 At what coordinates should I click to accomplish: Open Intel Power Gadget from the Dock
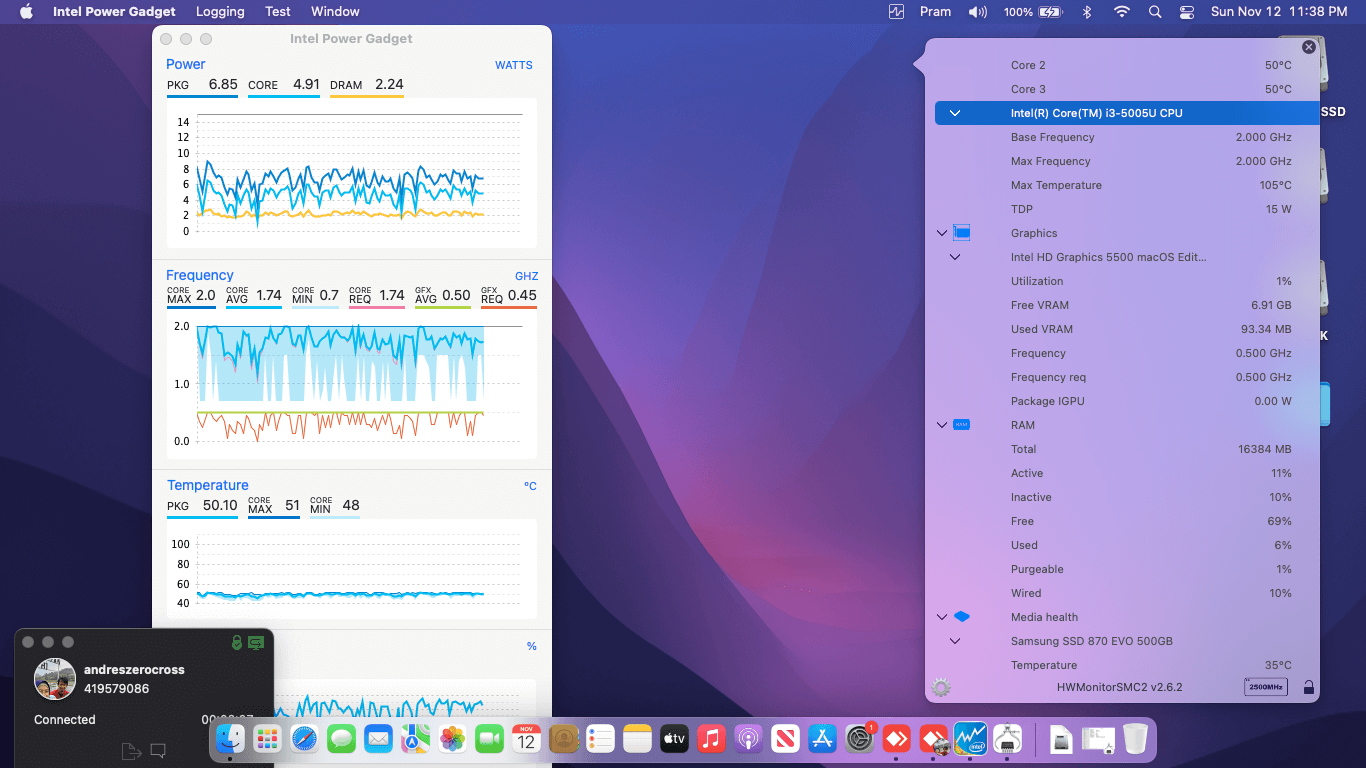970,739
